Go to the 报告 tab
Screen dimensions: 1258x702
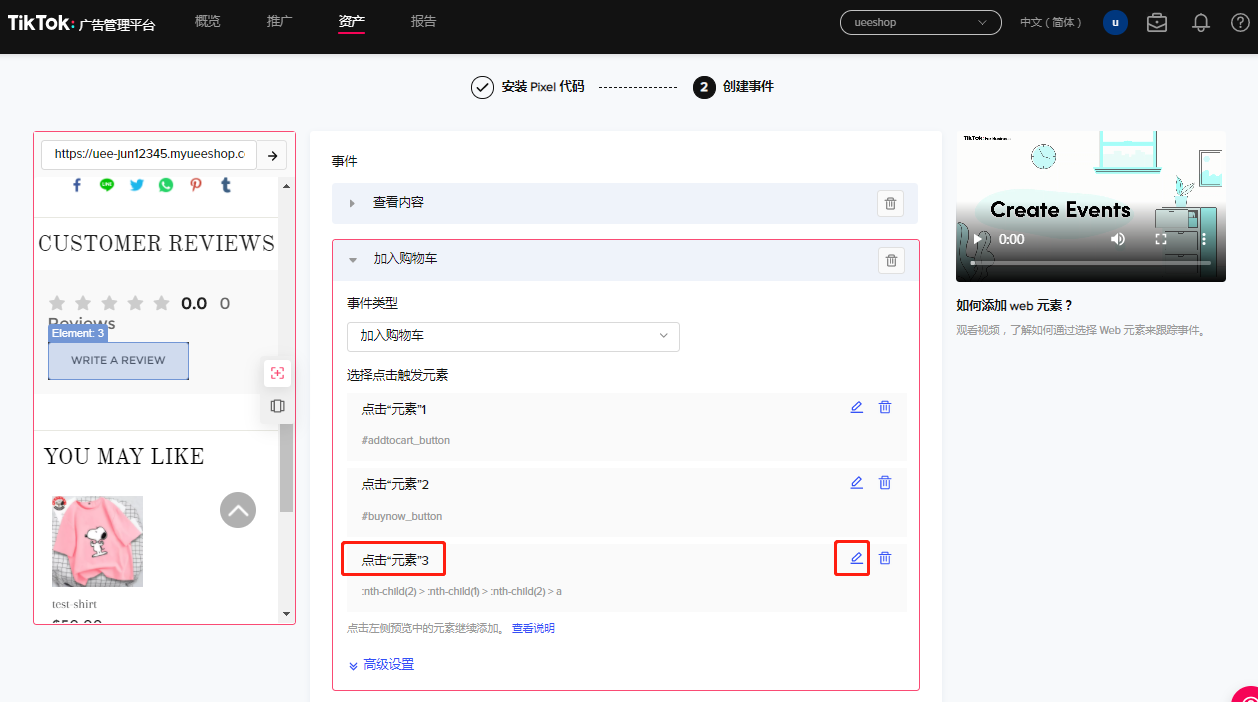point(424,21)
